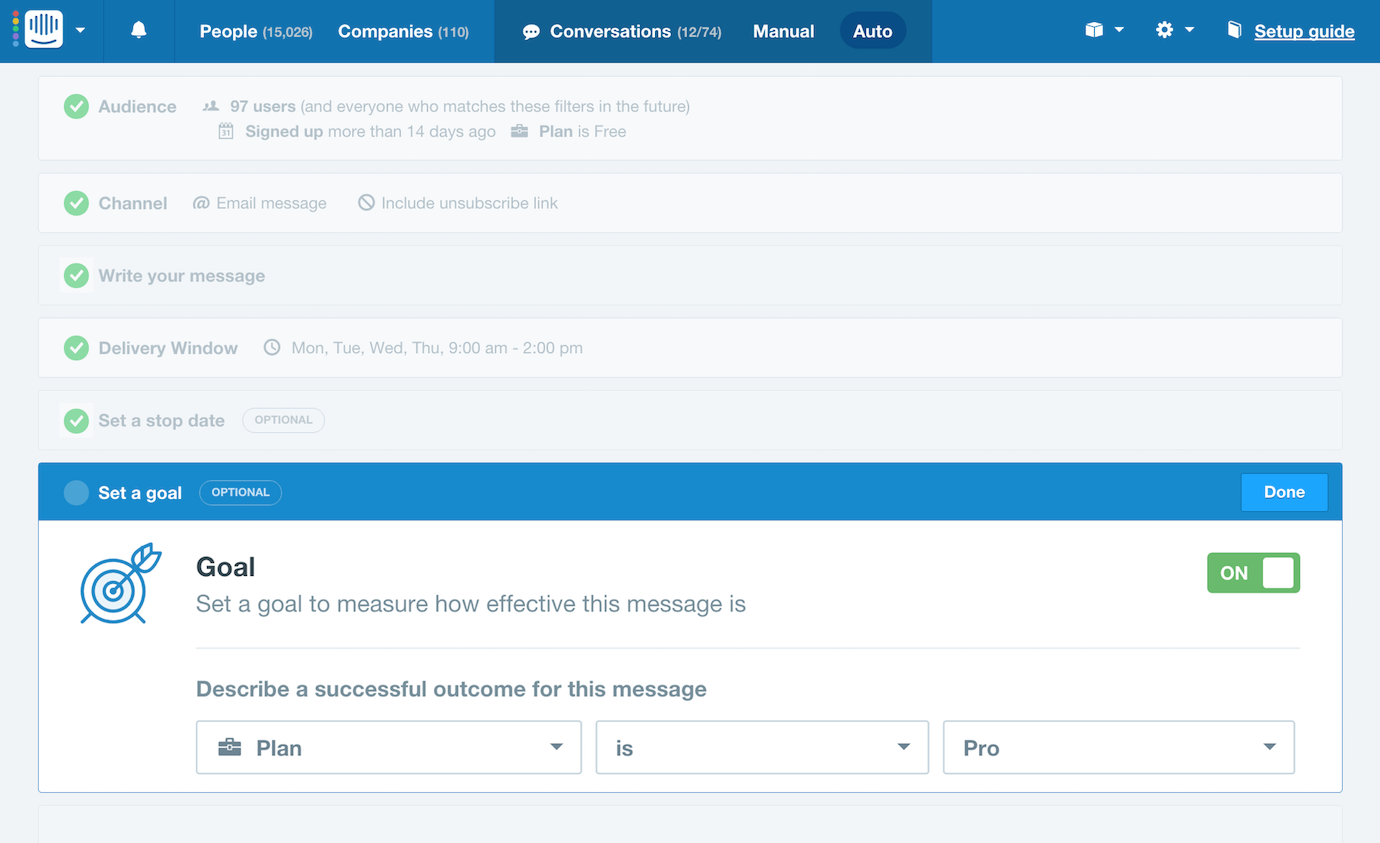Click the Audience green checkmark
Viewport: 1380px width, 843px height.
[76, 106]
